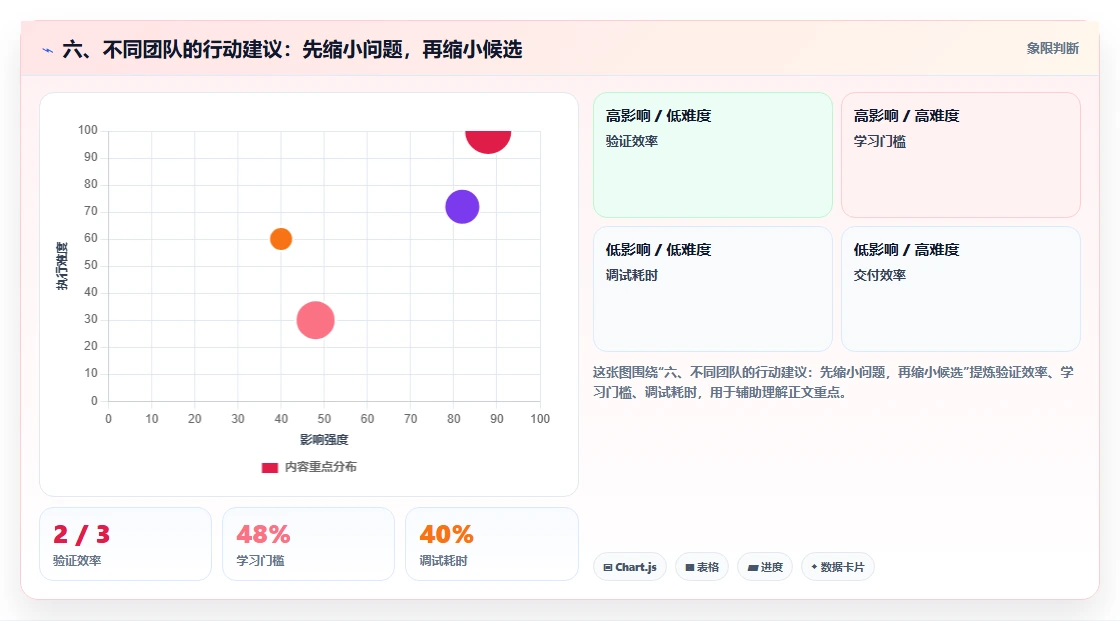Click the orange bubble on the chart
1120x621 pixels.
click(x=281, y=239)
